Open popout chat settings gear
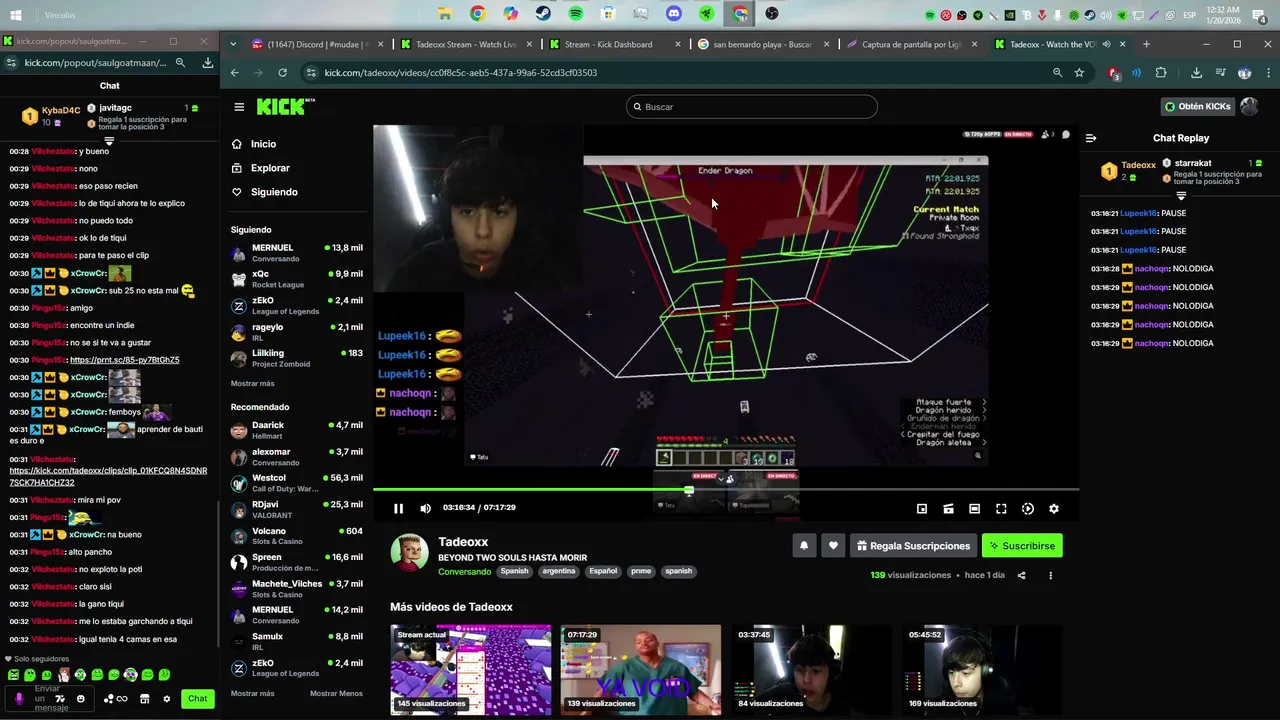This screenshot has height=720, width=1280. (x=167, y=699)
